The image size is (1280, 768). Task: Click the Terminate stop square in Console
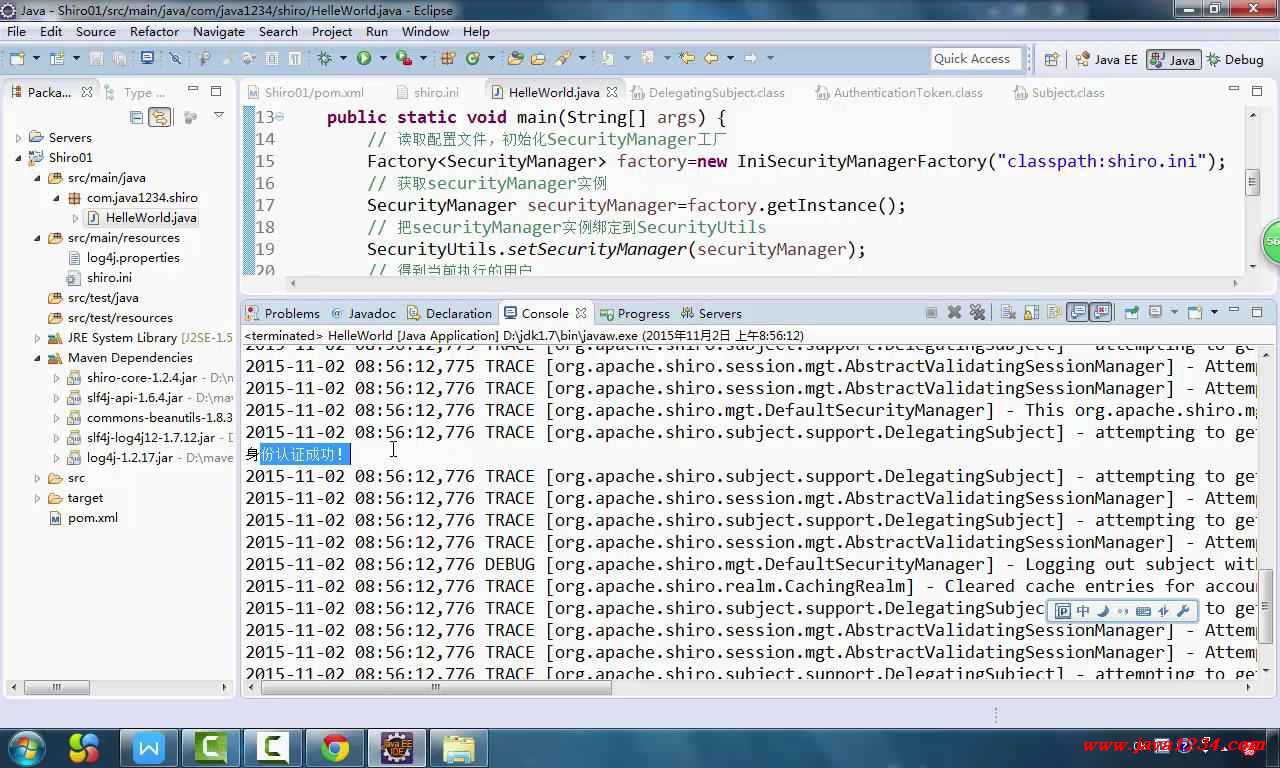tap(931, 313)
